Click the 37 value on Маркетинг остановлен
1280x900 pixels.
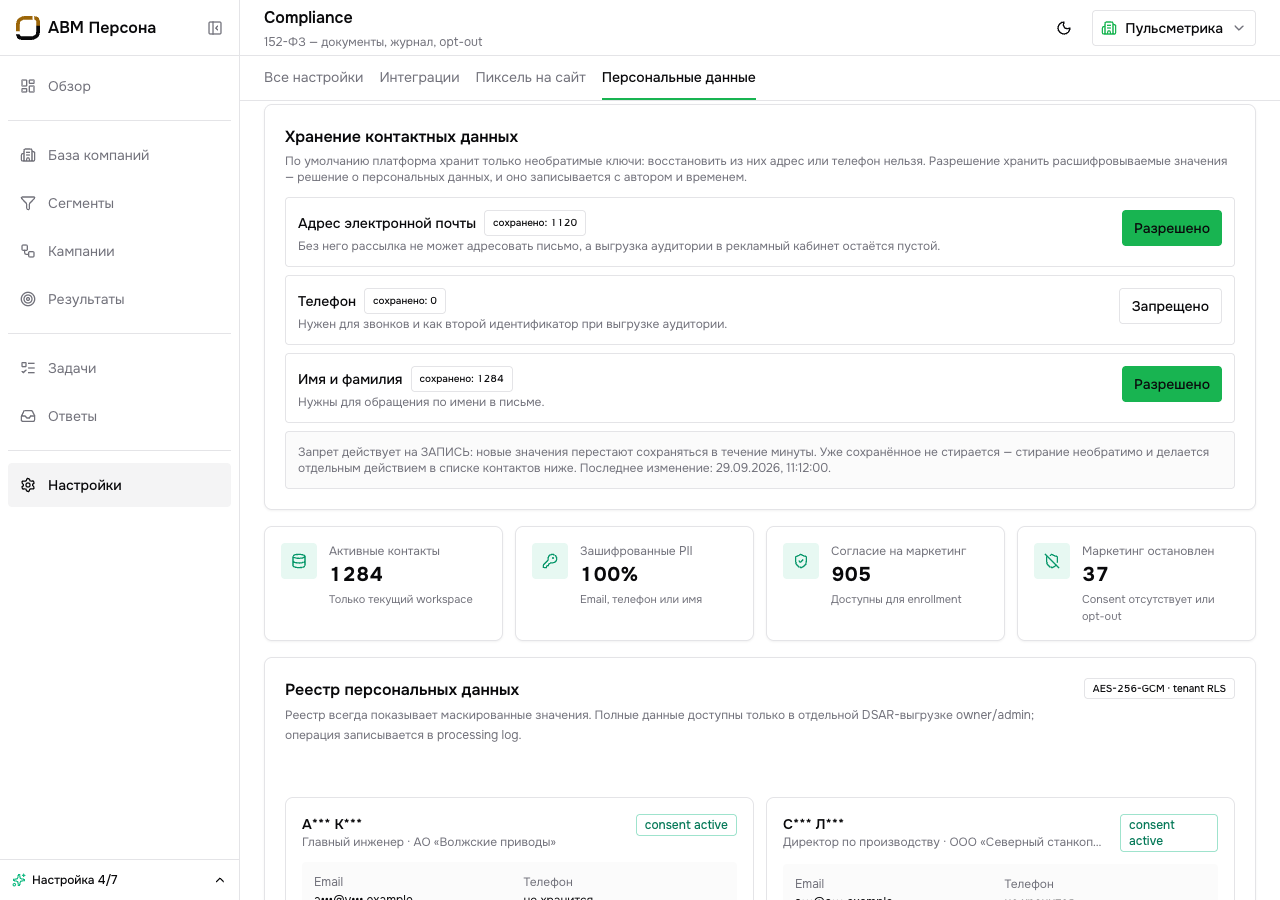click(x=1095, y=574)
